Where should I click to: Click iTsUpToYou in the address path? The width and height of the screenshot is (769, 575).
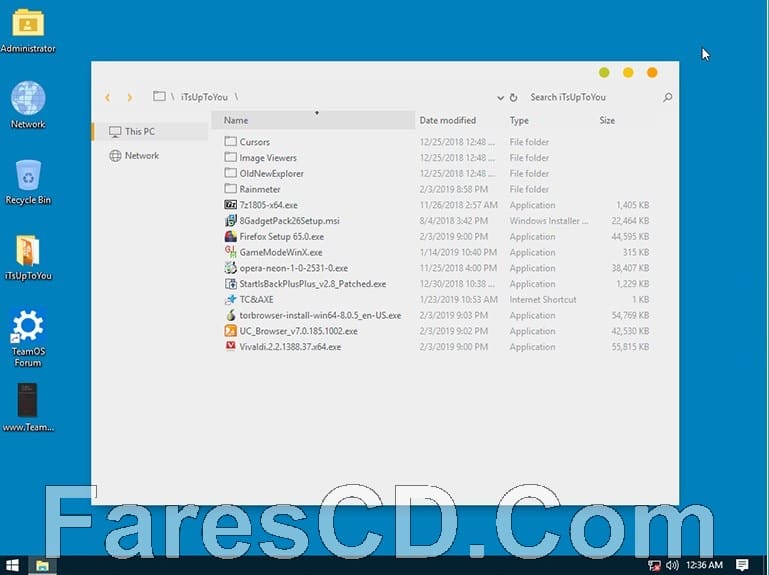[x=205, y=97]
